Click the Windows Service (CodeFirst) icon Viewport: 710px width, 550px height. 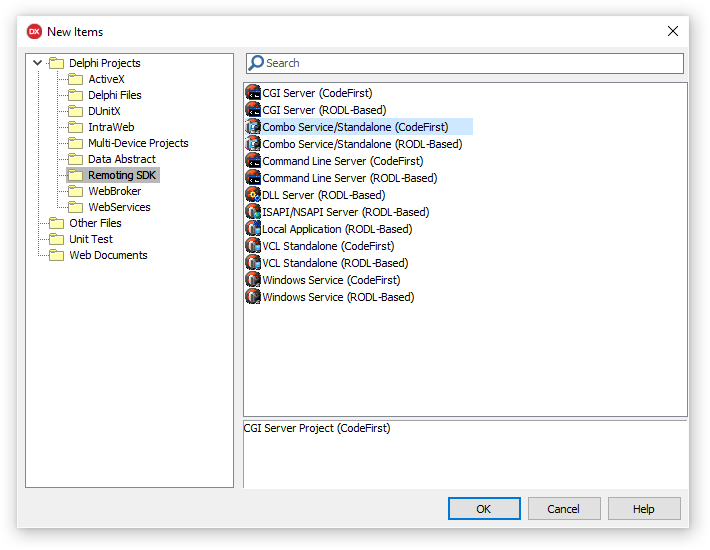(x=253, y=280)
